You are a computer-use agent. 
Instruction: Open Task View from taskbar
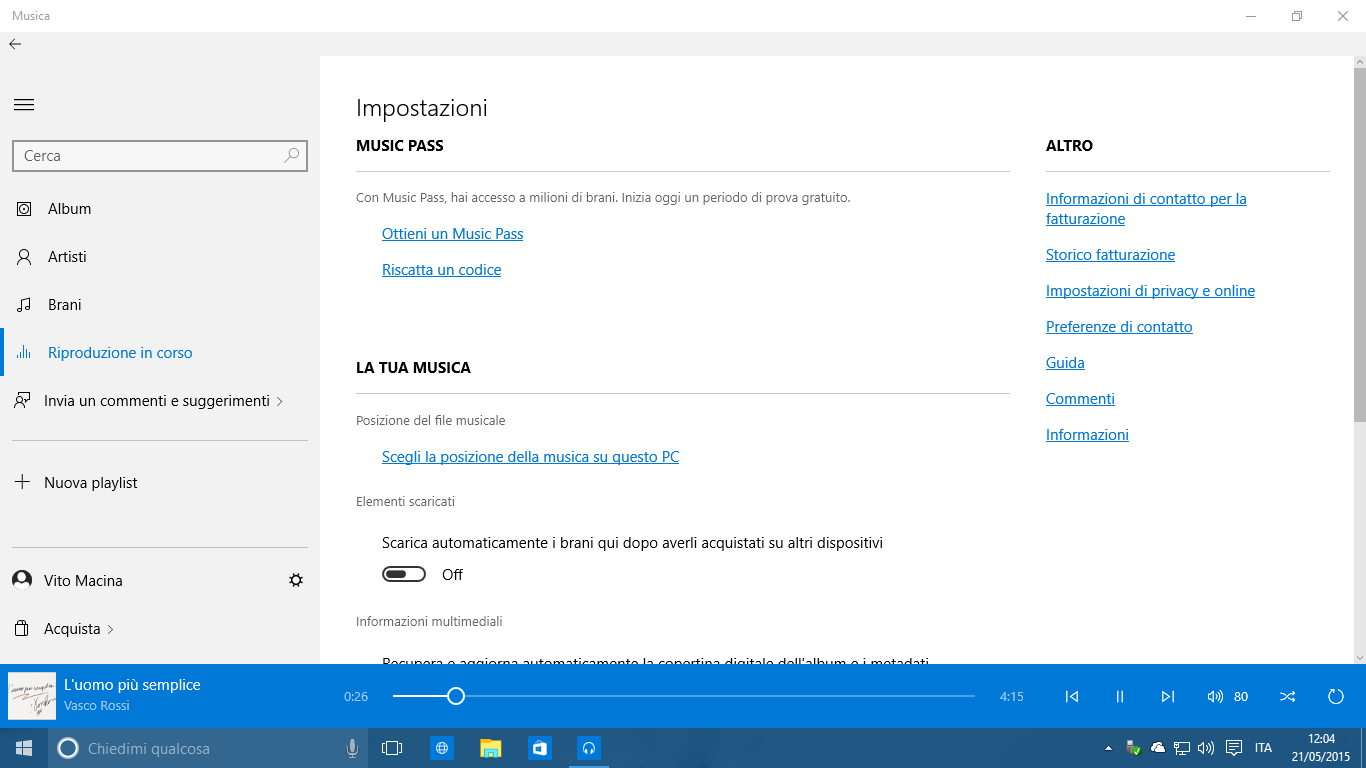coord(392,748)
